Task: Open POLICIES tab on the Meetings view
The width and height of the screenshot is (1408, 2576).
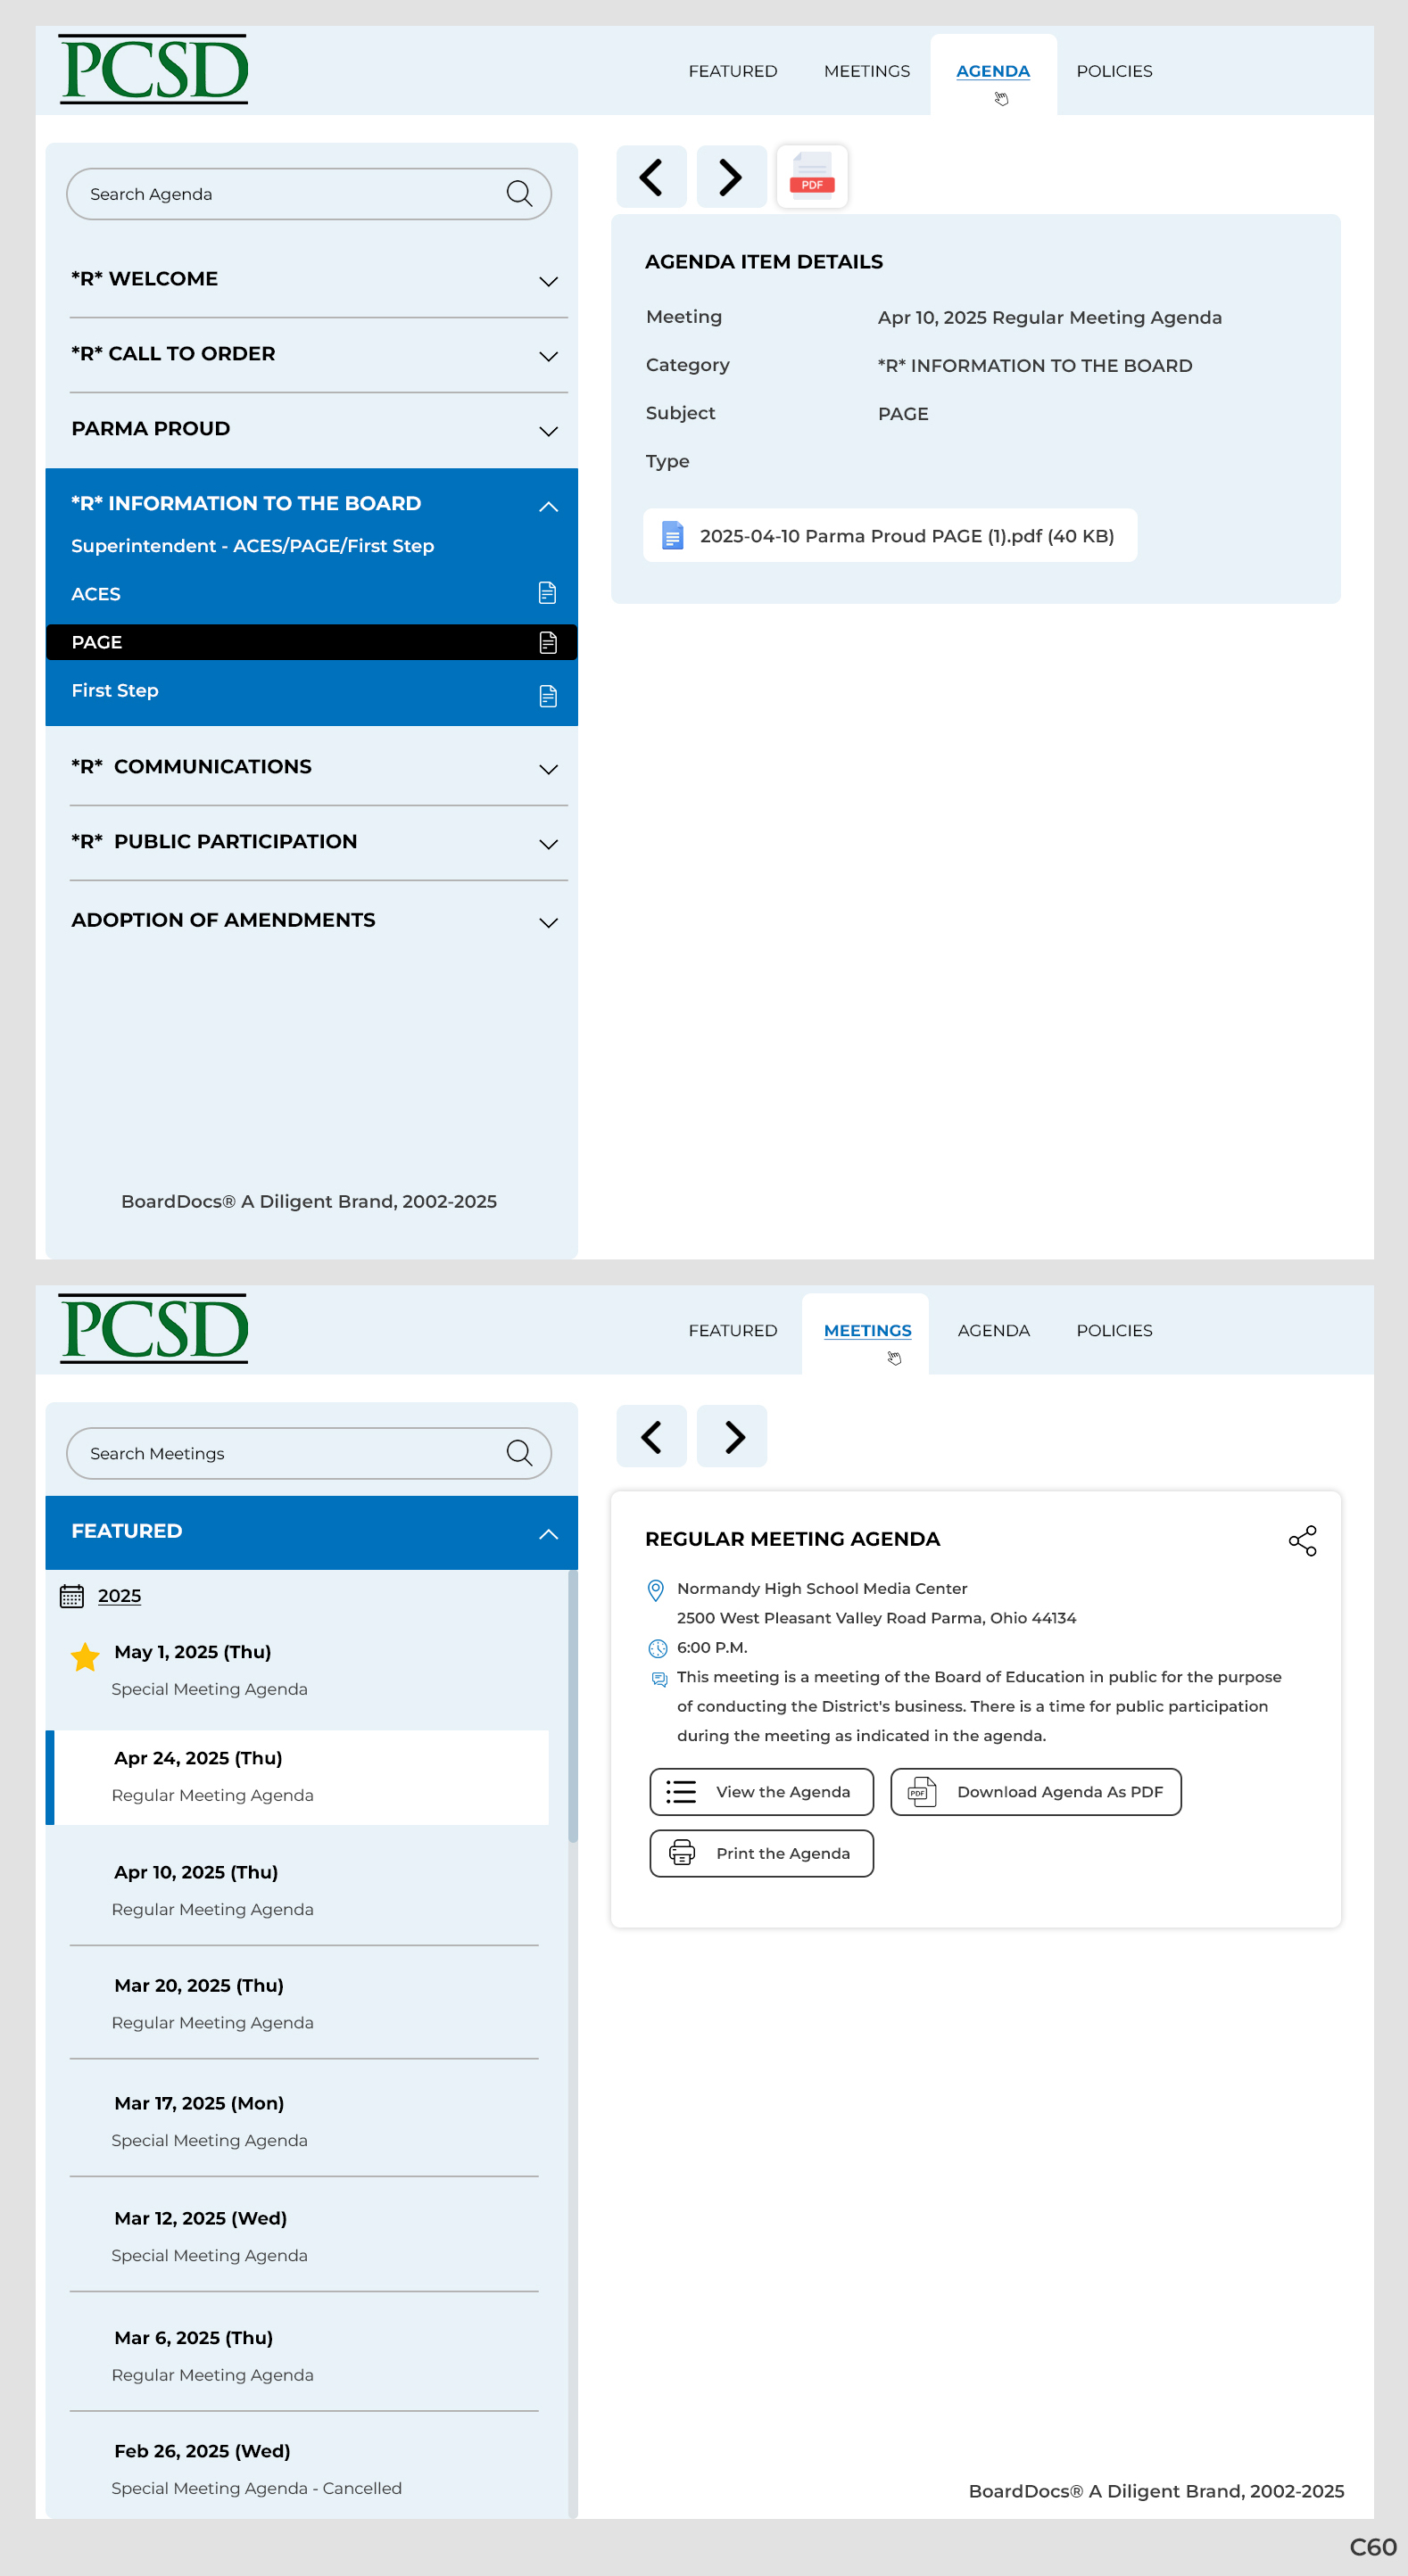Action: click(1114, 1330)
